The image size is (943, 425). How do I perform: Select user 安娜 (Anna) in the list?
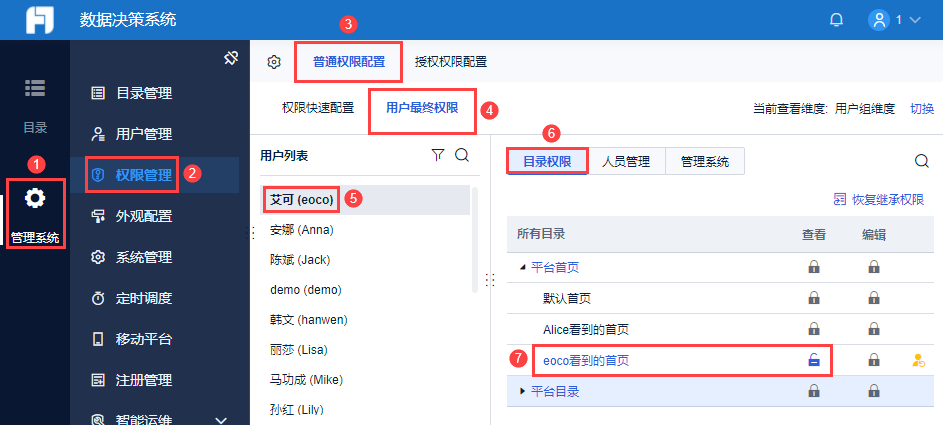[x=301, y=230]
